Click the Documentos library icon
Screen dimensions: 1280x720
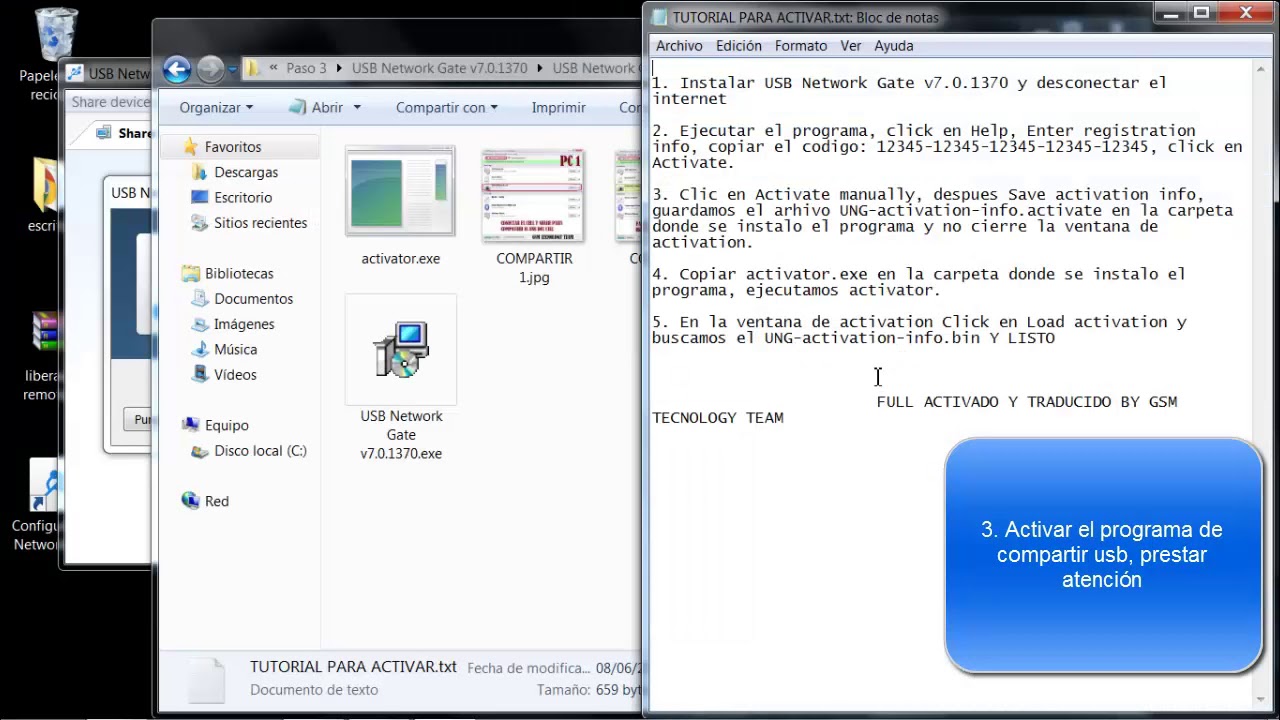pos(199,298)
